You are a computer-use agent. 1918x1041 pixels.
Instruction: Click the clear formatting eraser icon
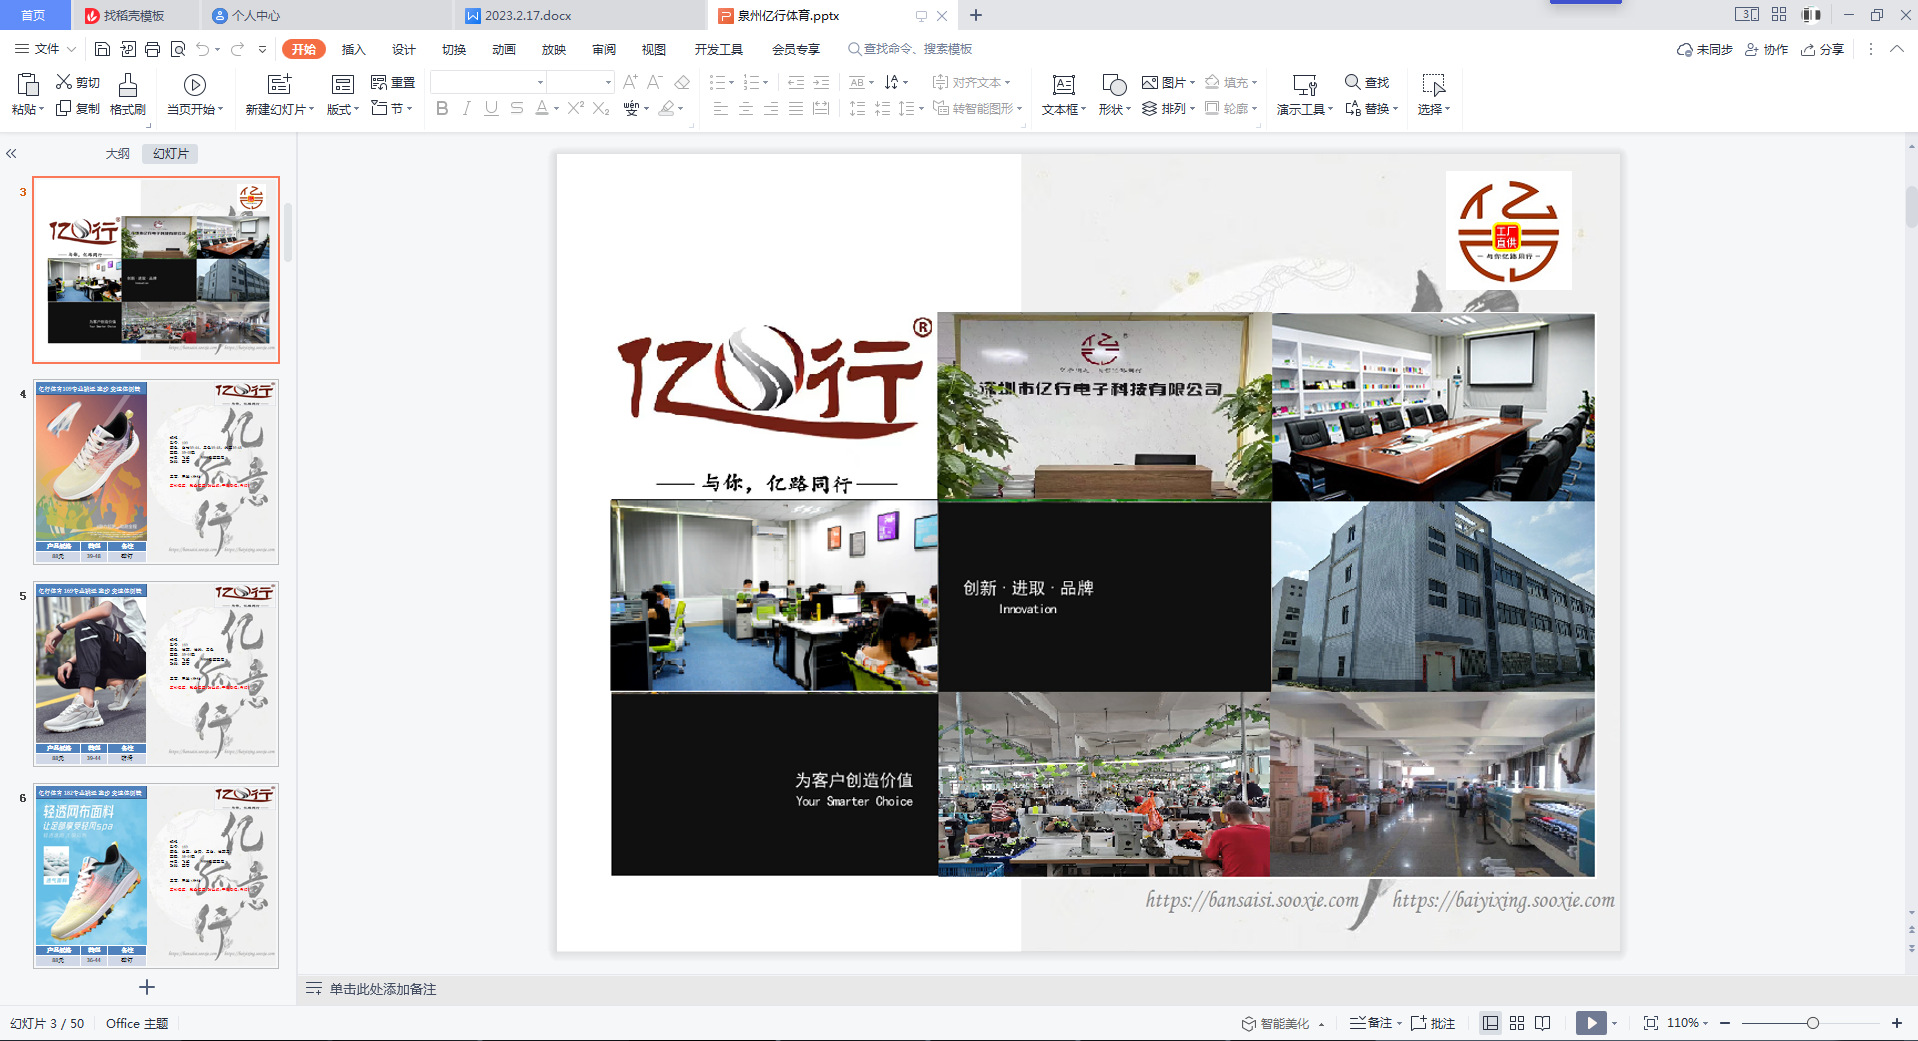point(682,82)
